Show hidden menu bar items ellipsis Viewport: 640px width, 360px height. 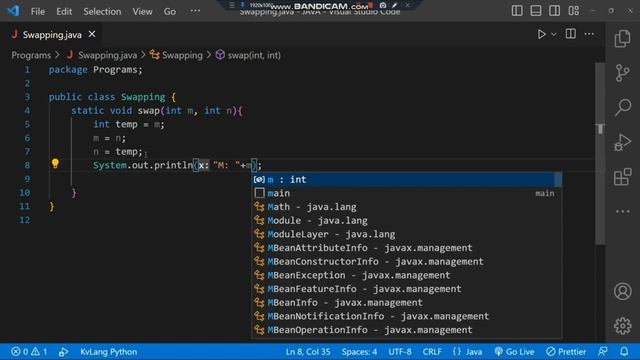click(195, 11)
